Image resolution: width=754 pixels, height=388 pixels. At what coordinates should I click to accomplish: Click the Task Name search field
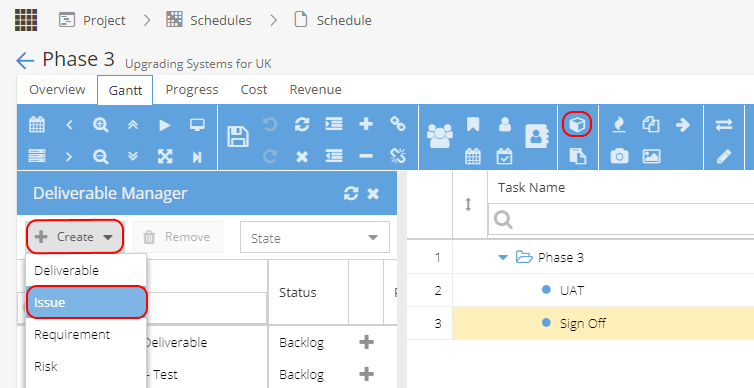pos(621,219)
